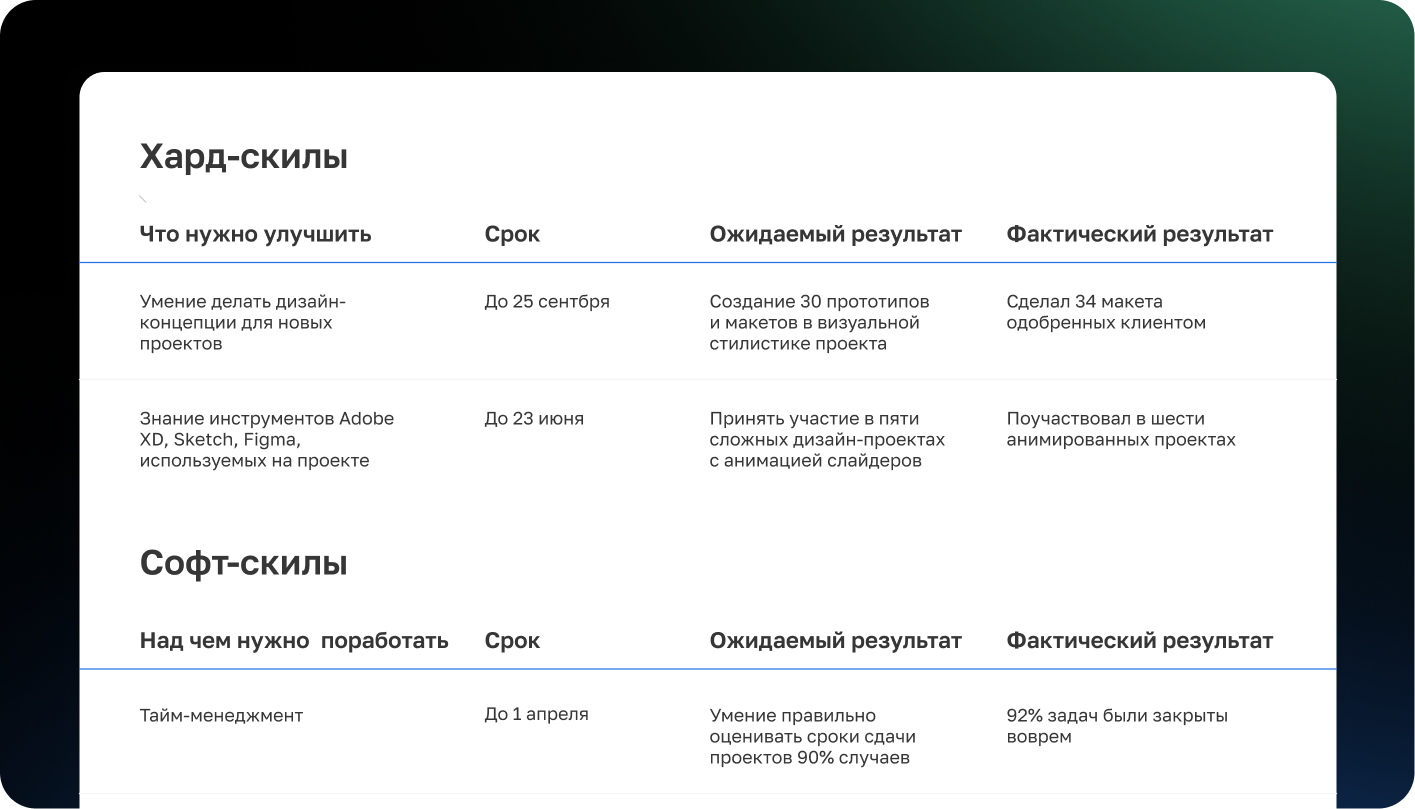1415x809 pixels.
Task: Click the "До 23 июня" deadline
Action: click(x=534, y=419)
